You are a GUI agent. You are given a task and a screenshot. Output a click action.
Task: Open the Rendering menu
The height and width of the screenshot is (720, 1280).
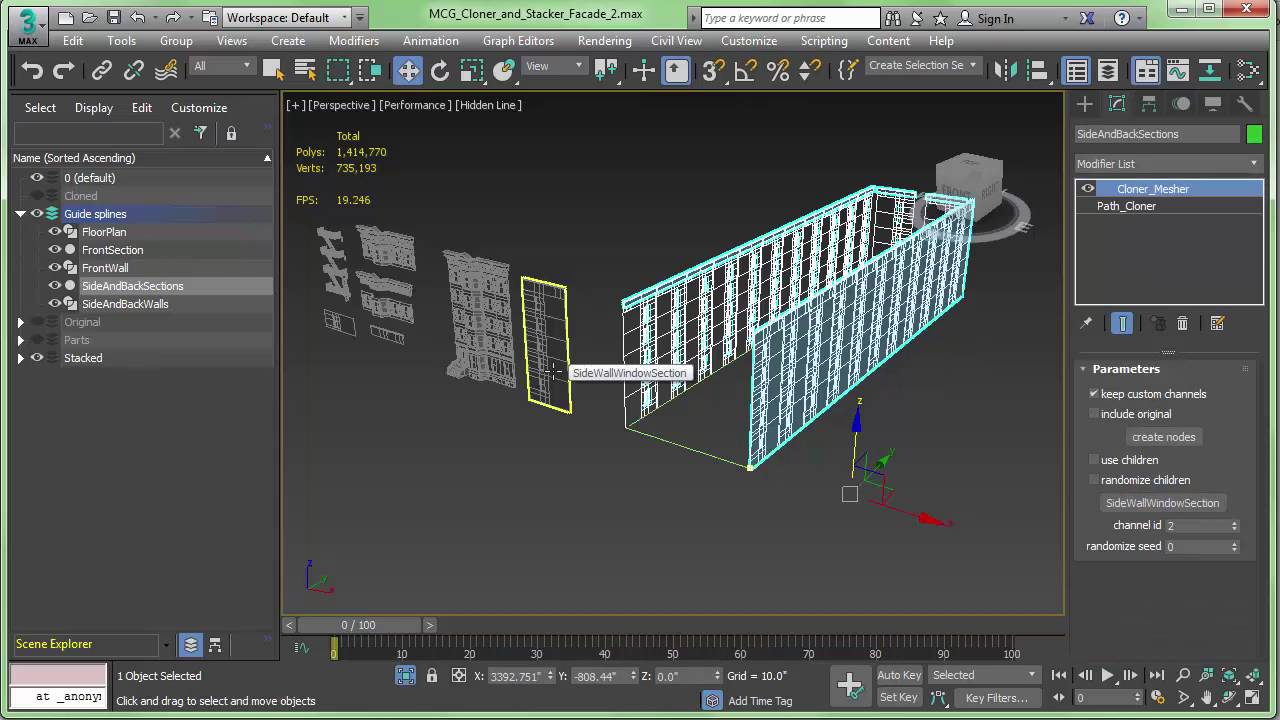[x=604, y=41]
